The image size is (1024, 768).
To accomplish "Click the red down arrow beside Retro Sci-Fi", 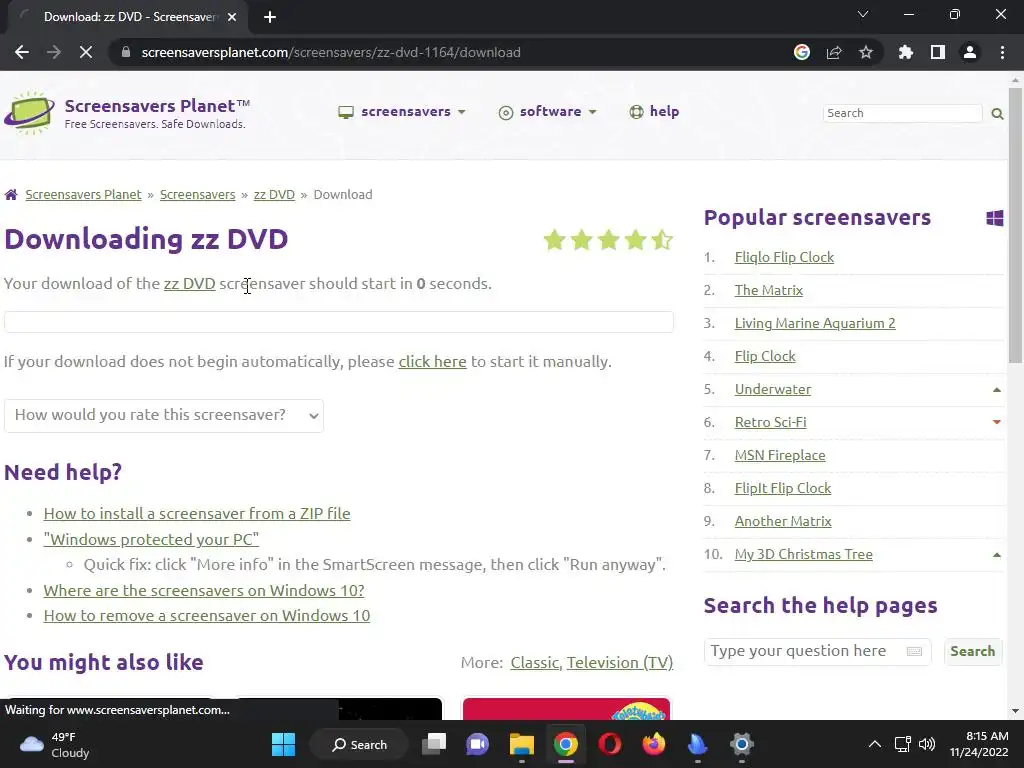I will coord(997,422).
